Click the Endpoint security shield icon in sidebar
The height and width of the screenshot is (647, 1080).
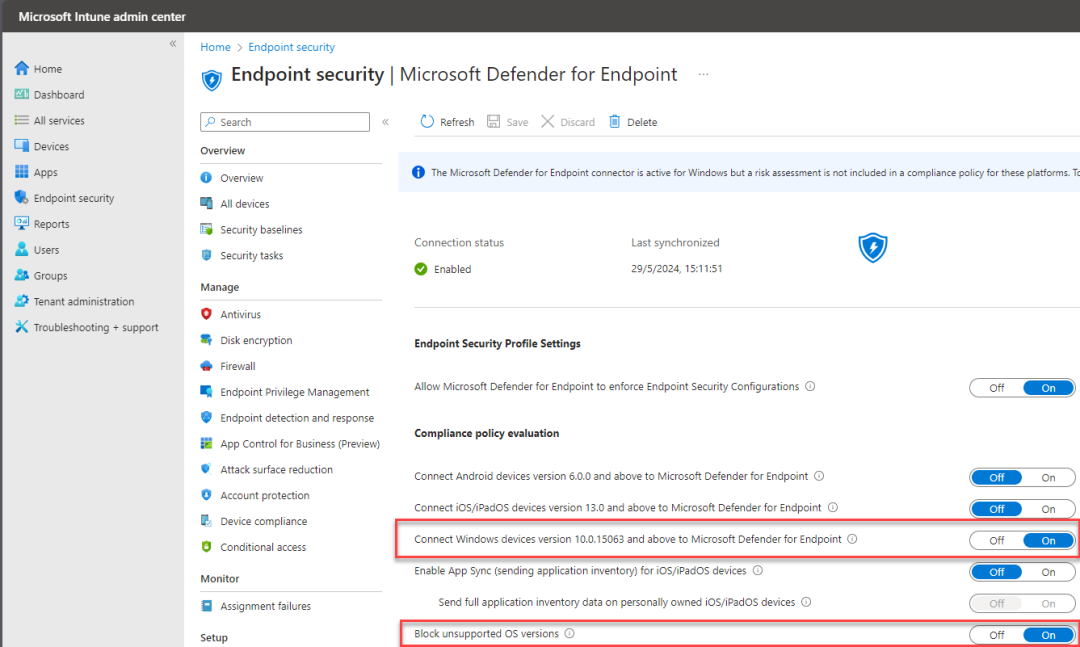(x=22, y=198)
